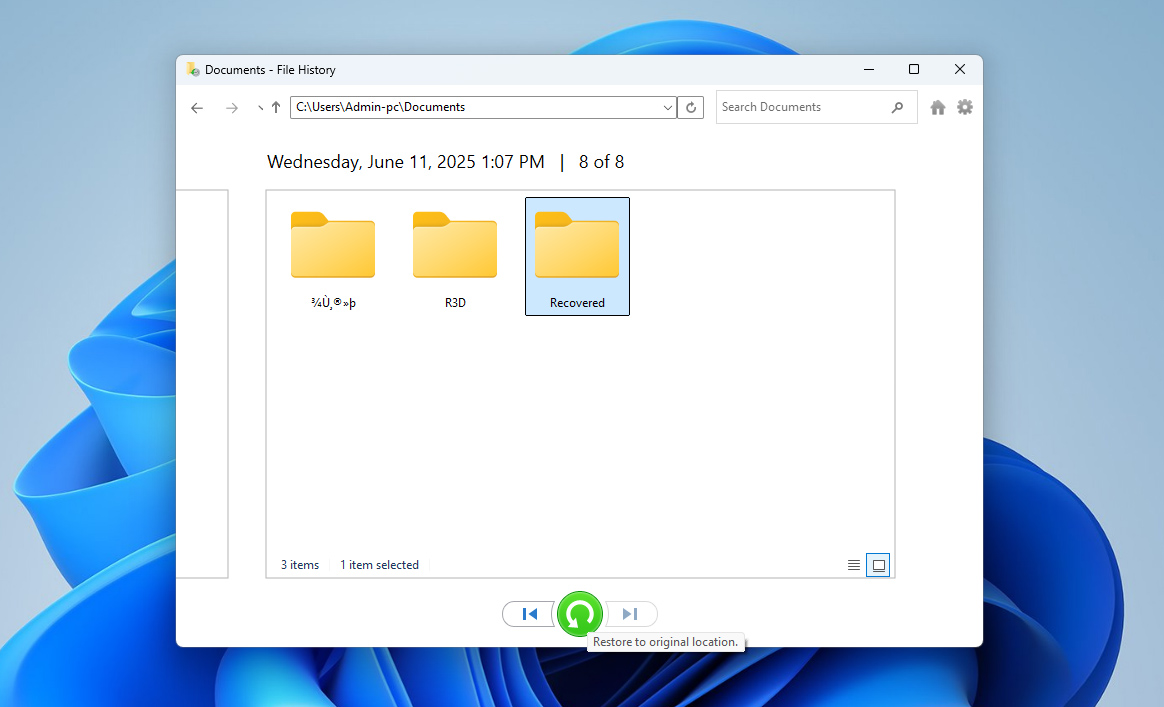
Task: Open the Recovered folder
Action: (577, 245)
